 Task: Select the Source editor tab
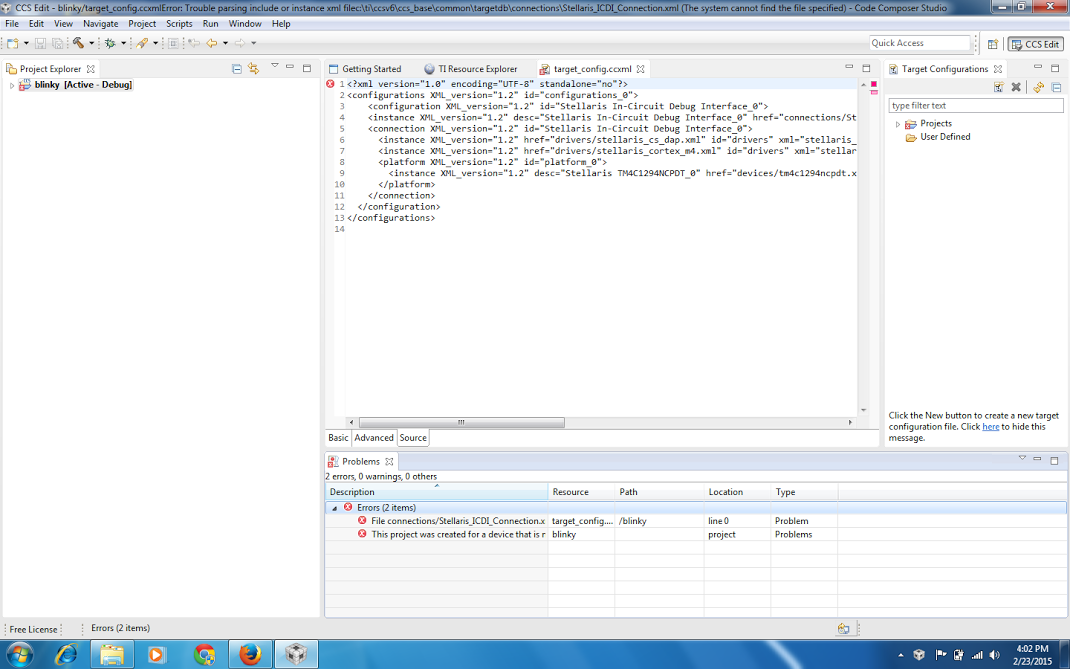click(413, 438)
